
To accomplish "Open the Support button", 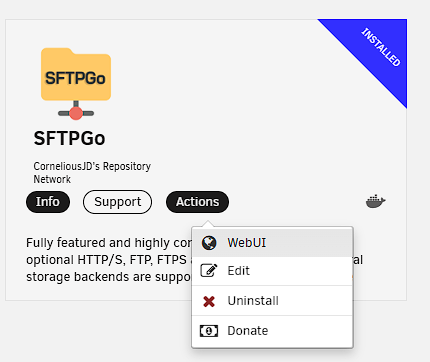I will coord(117,202).
